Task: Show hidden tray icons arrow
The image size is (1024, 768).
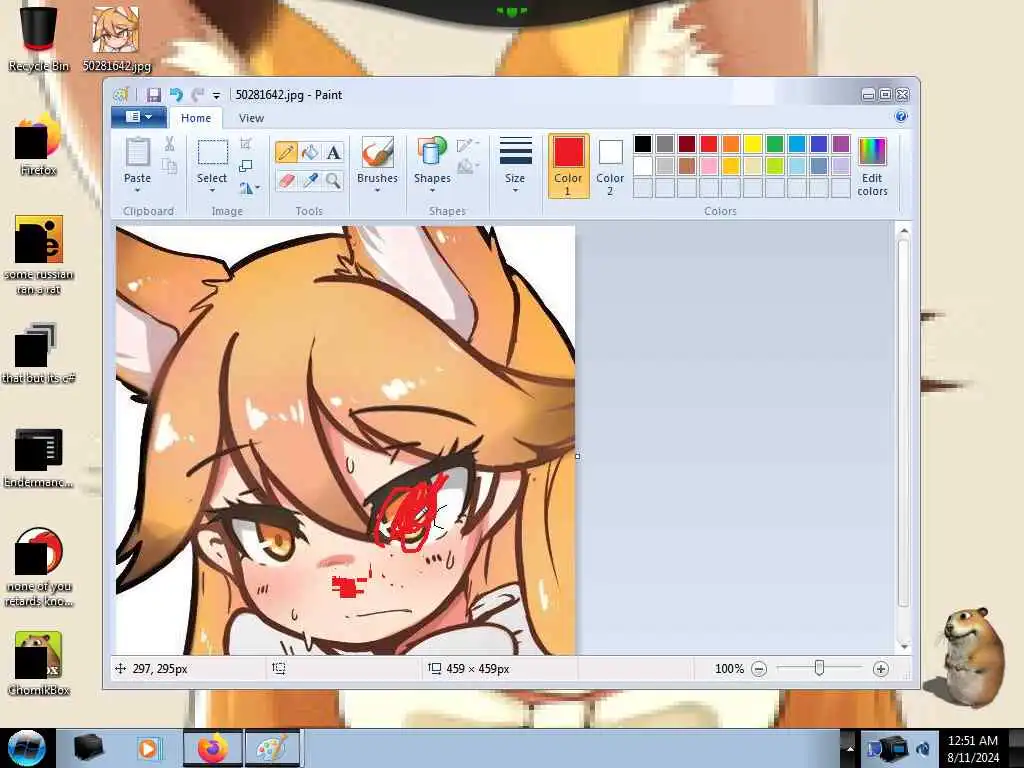Action: tap(850, 748)
